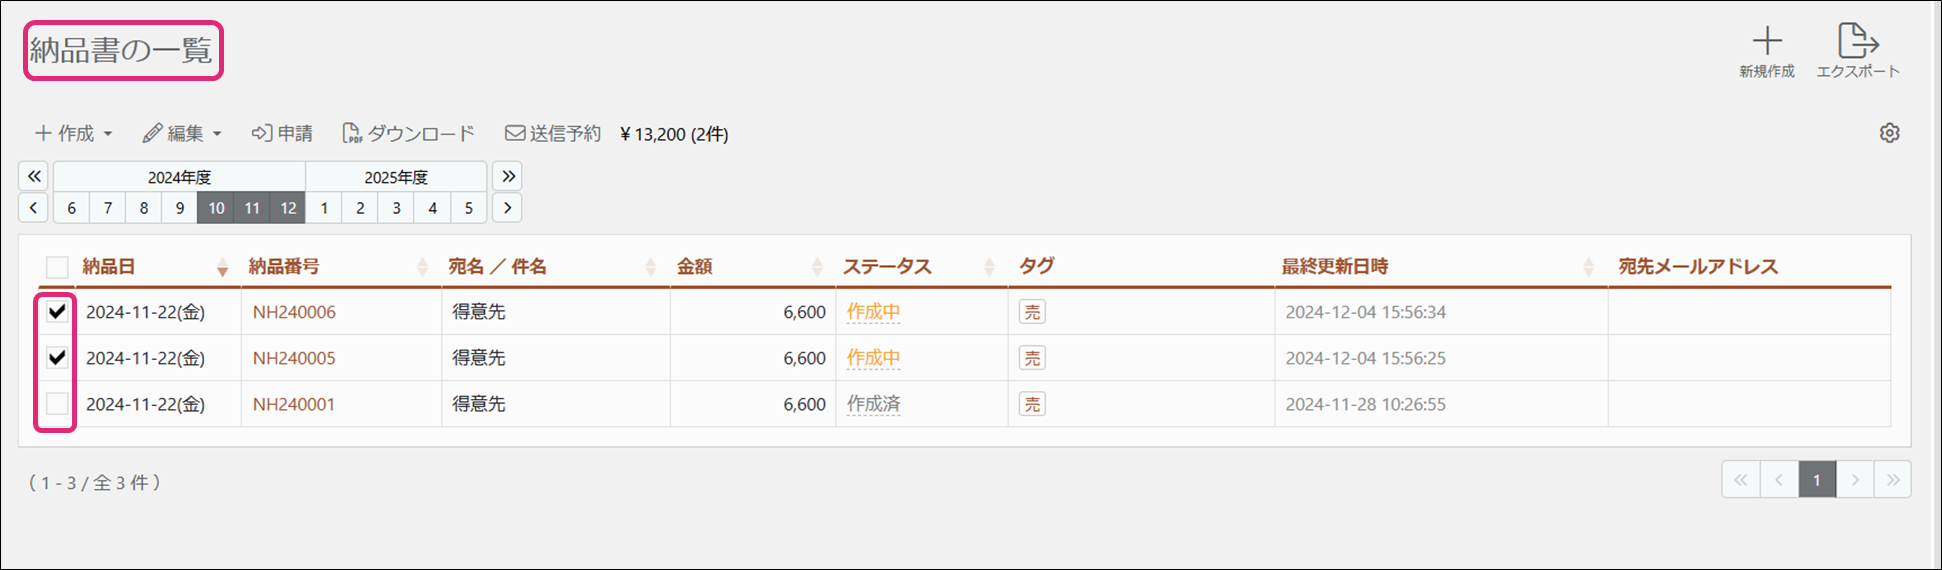Jump forward a year with double-right arrow

coord(508,176)
